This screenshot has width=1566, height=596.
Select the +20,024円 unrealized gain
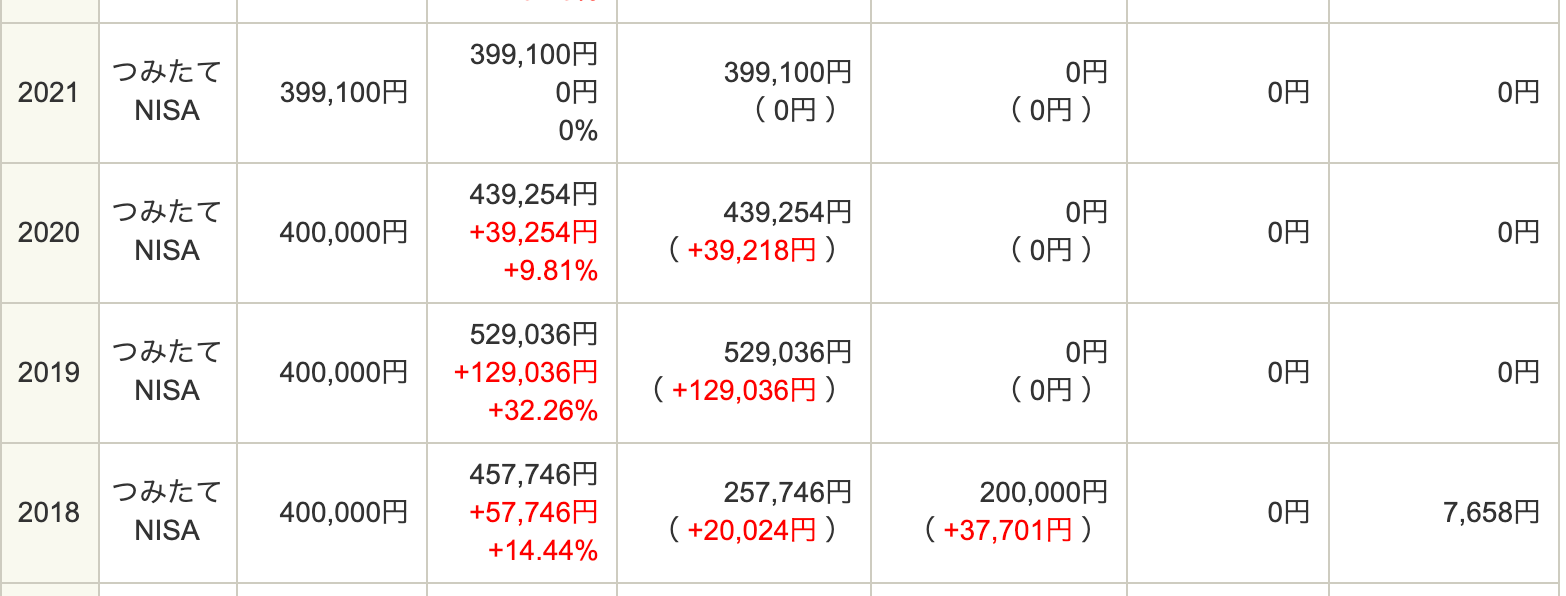751,531
